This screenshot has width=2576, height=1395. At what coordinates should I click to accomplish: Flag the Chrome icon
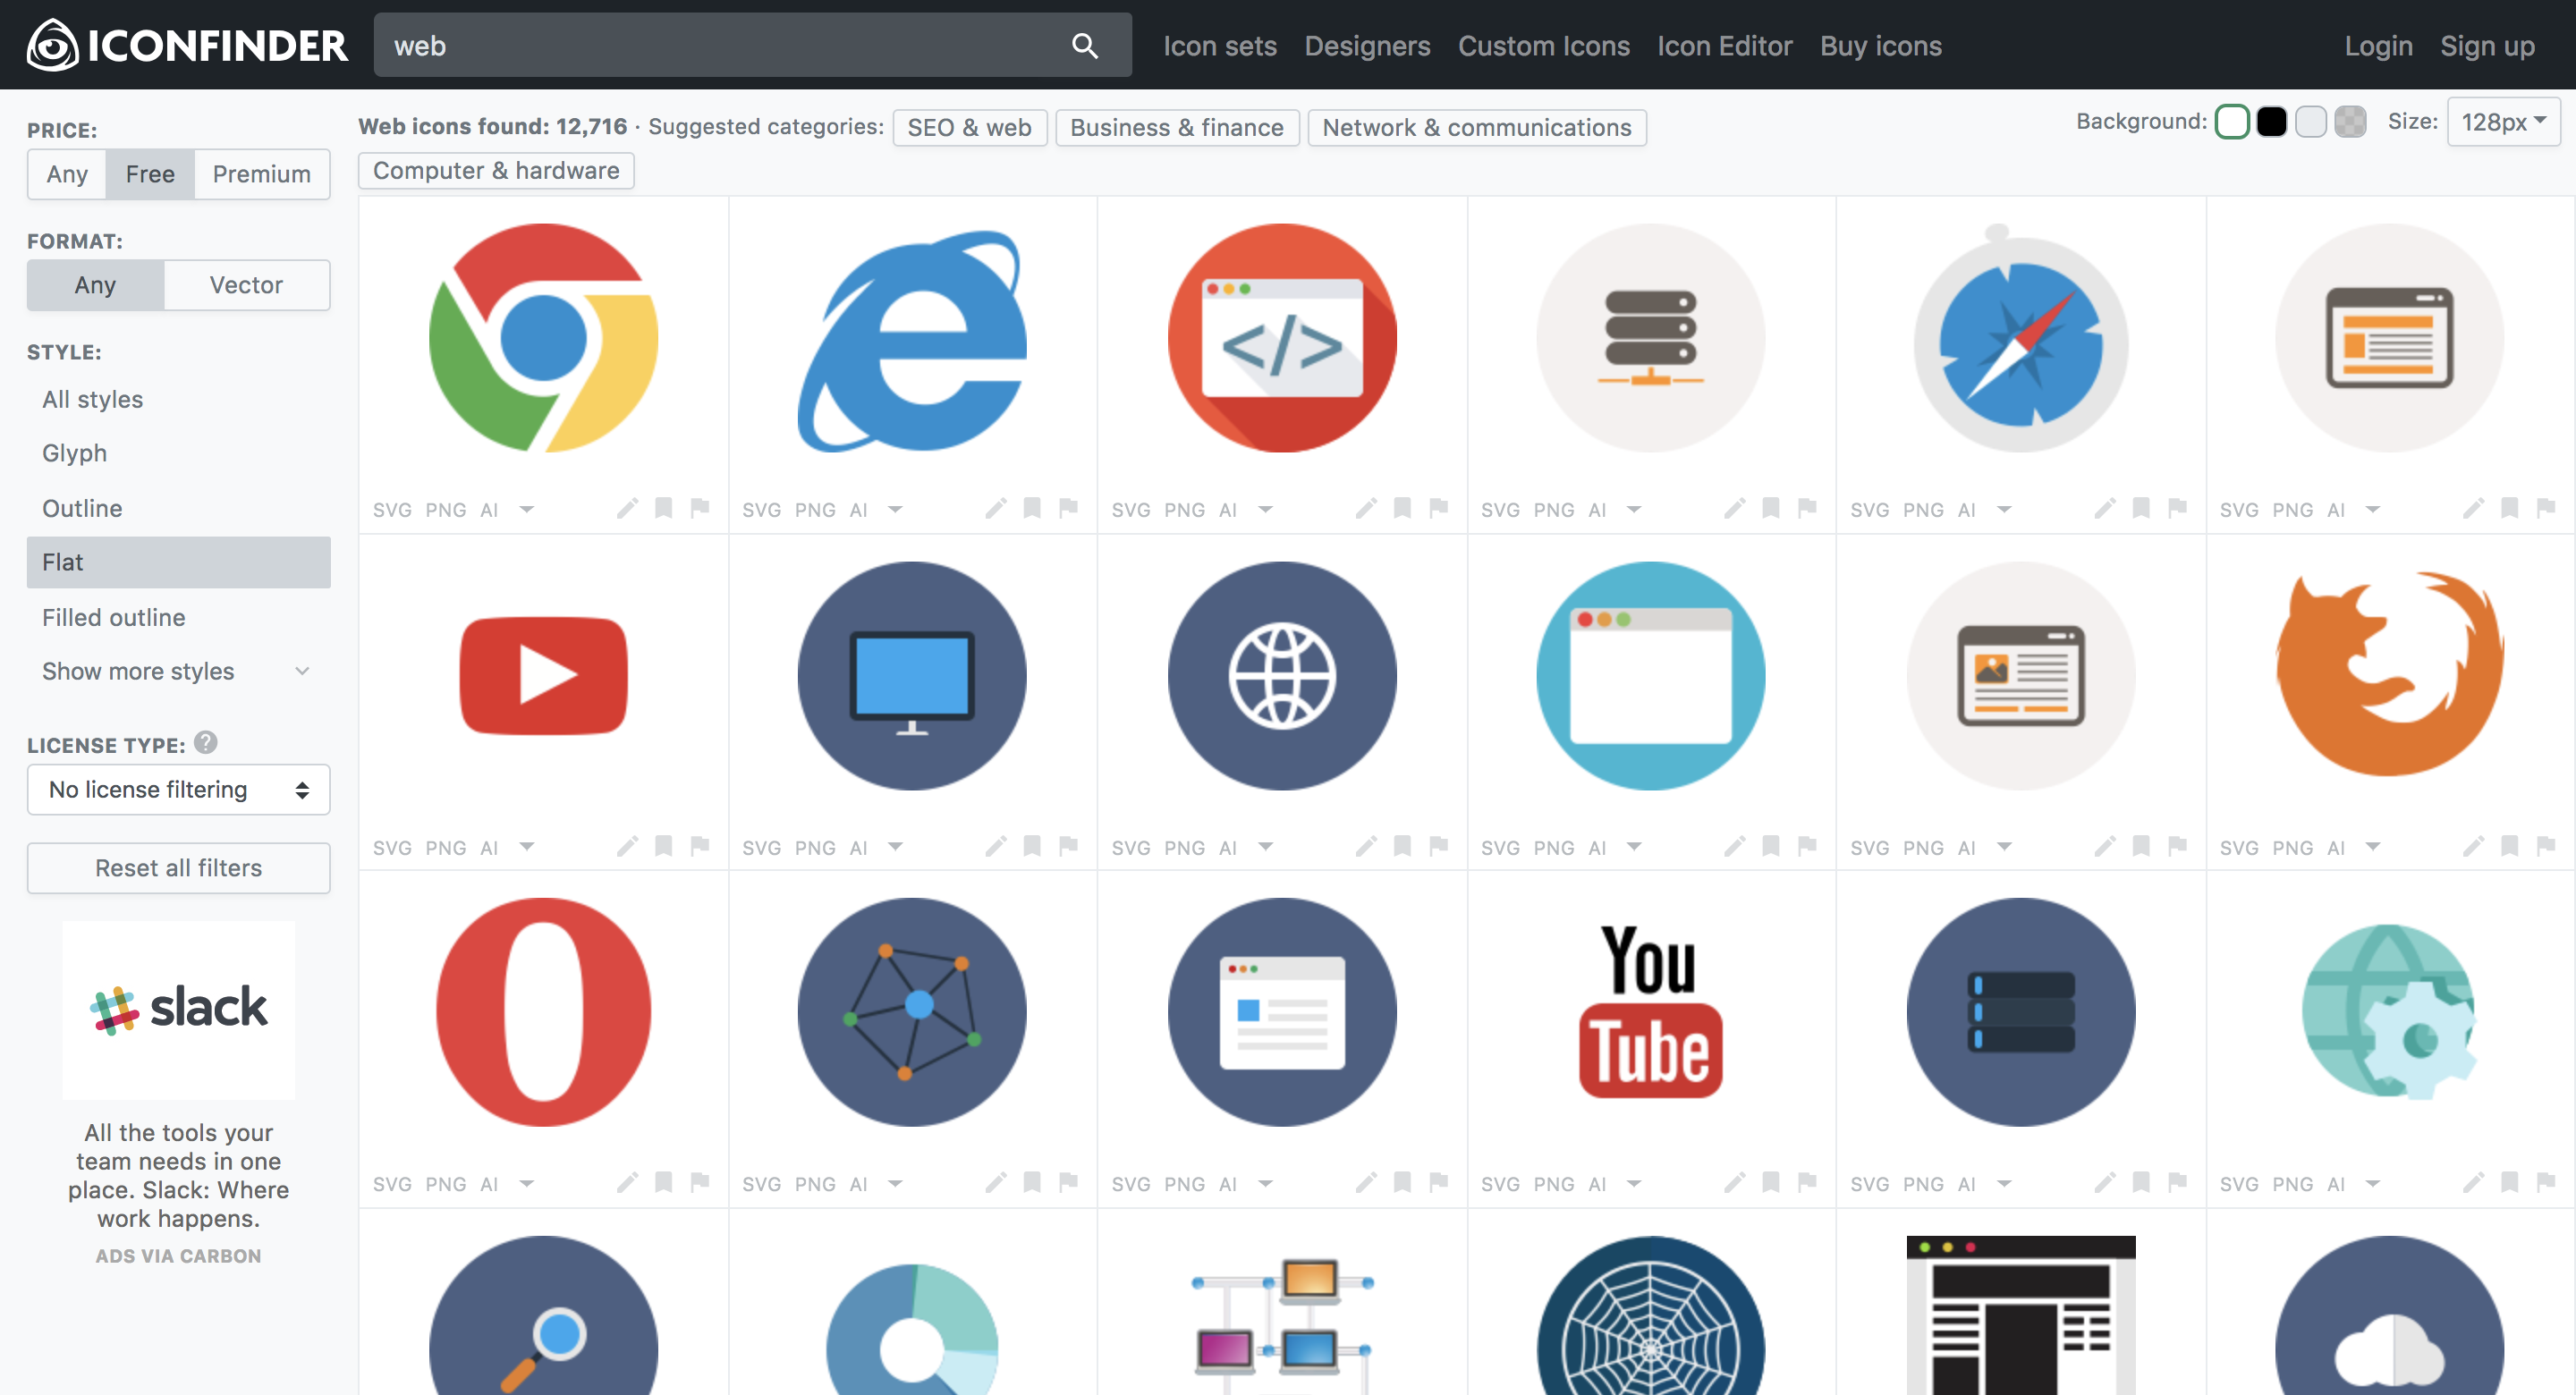click(700, 508)
